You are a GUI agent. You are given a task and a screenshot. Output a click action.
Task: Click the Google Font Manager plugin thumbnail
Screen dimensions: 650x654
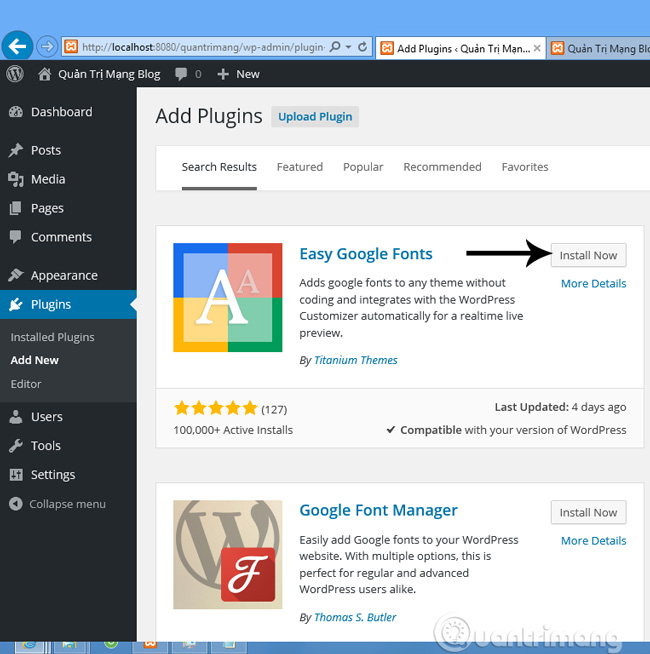pyautogui.click(x=227, y=554)
